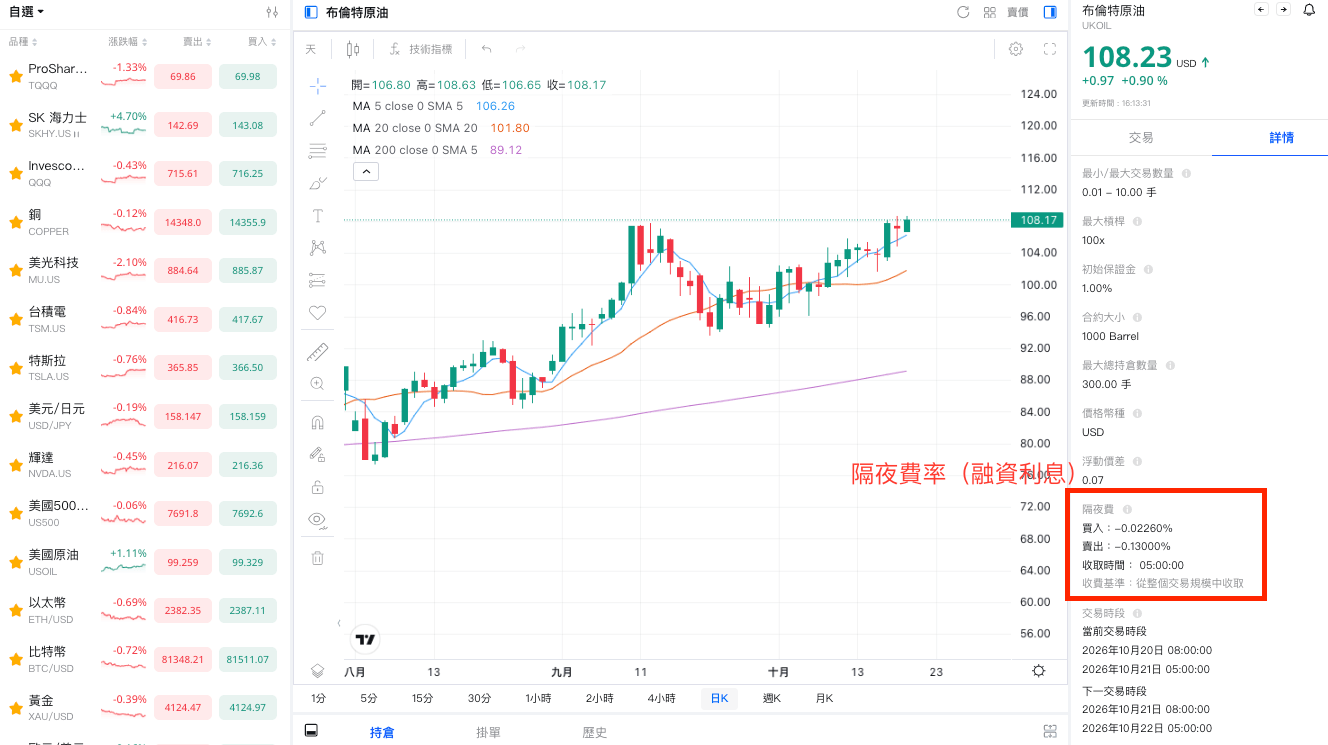Open the notification bell icon
The width and height of the screenshot is (1328, 745).
coord(1309,10)
